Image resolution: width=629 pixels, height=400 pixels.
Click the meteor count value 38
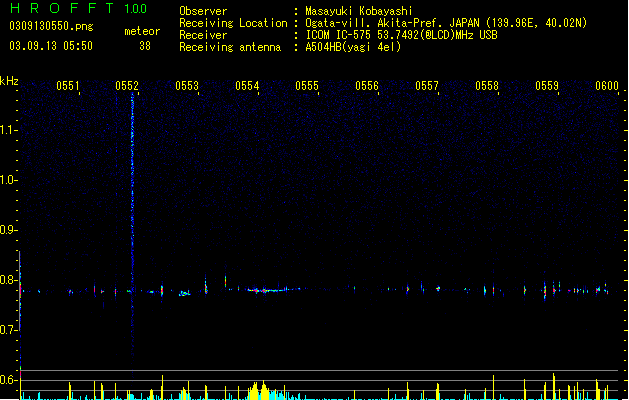[x=145, y=46]
